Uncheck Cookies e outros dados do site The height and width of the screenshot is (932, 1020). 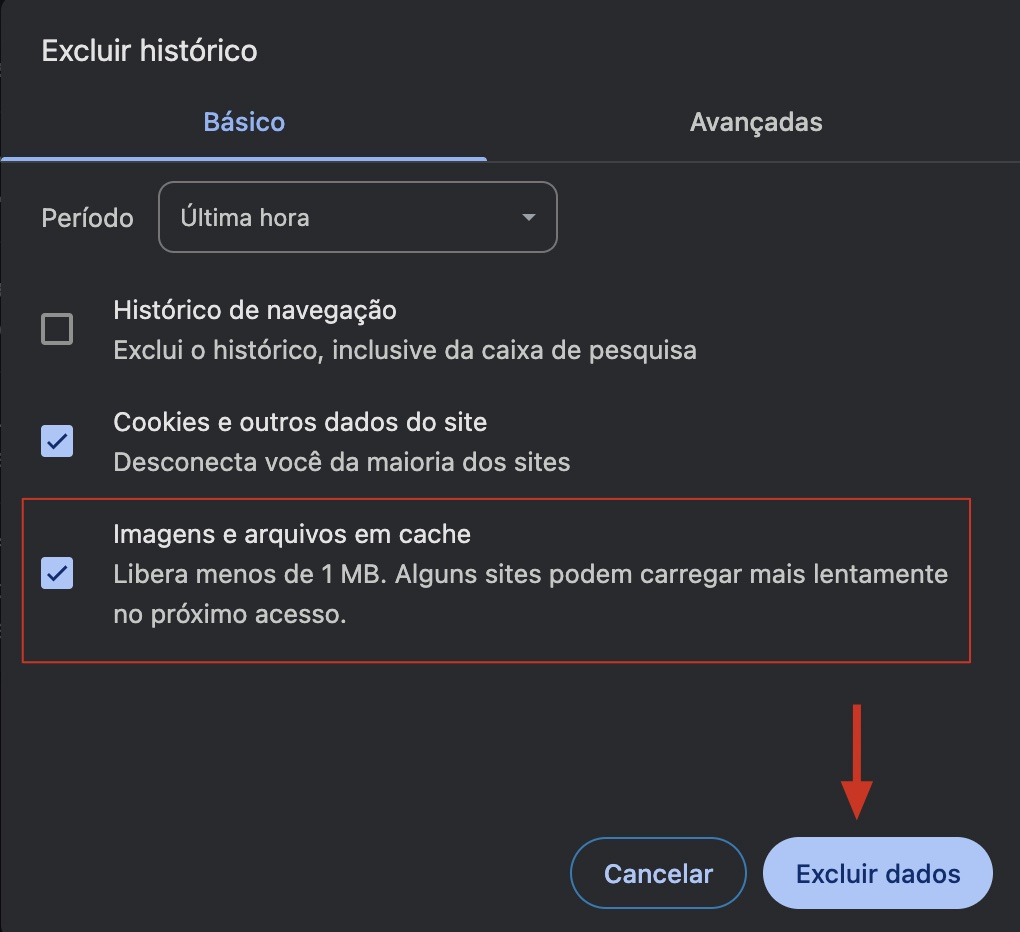57,441
